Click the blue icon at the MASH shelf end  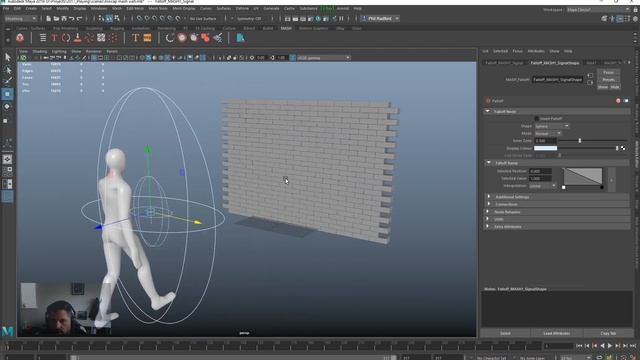pos(240,38)
